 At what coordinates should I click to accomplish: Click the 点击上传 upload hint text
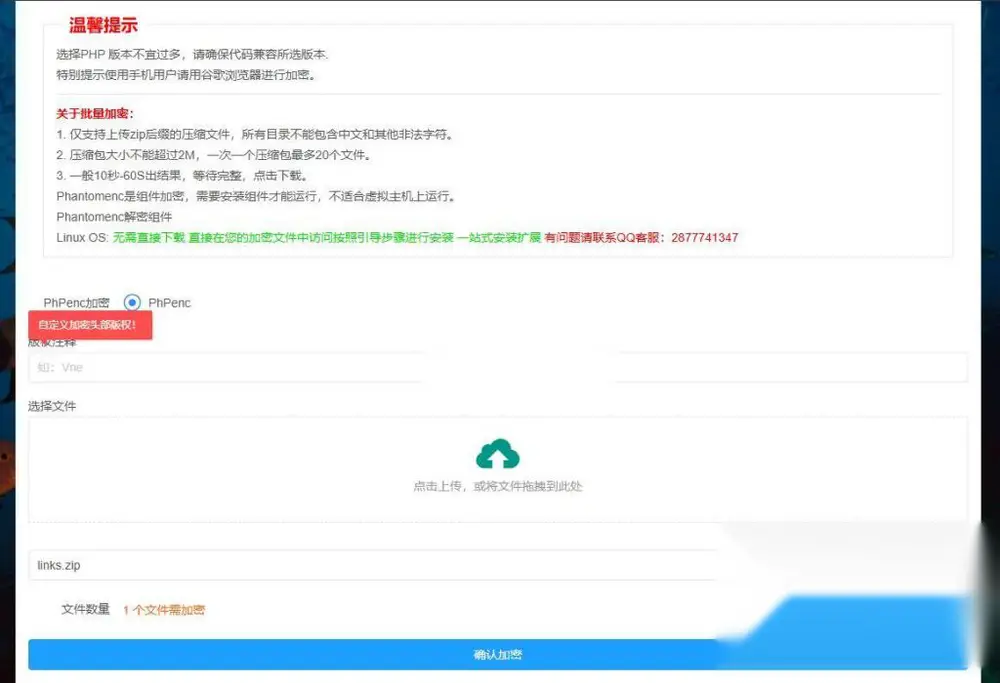[497, 486]
